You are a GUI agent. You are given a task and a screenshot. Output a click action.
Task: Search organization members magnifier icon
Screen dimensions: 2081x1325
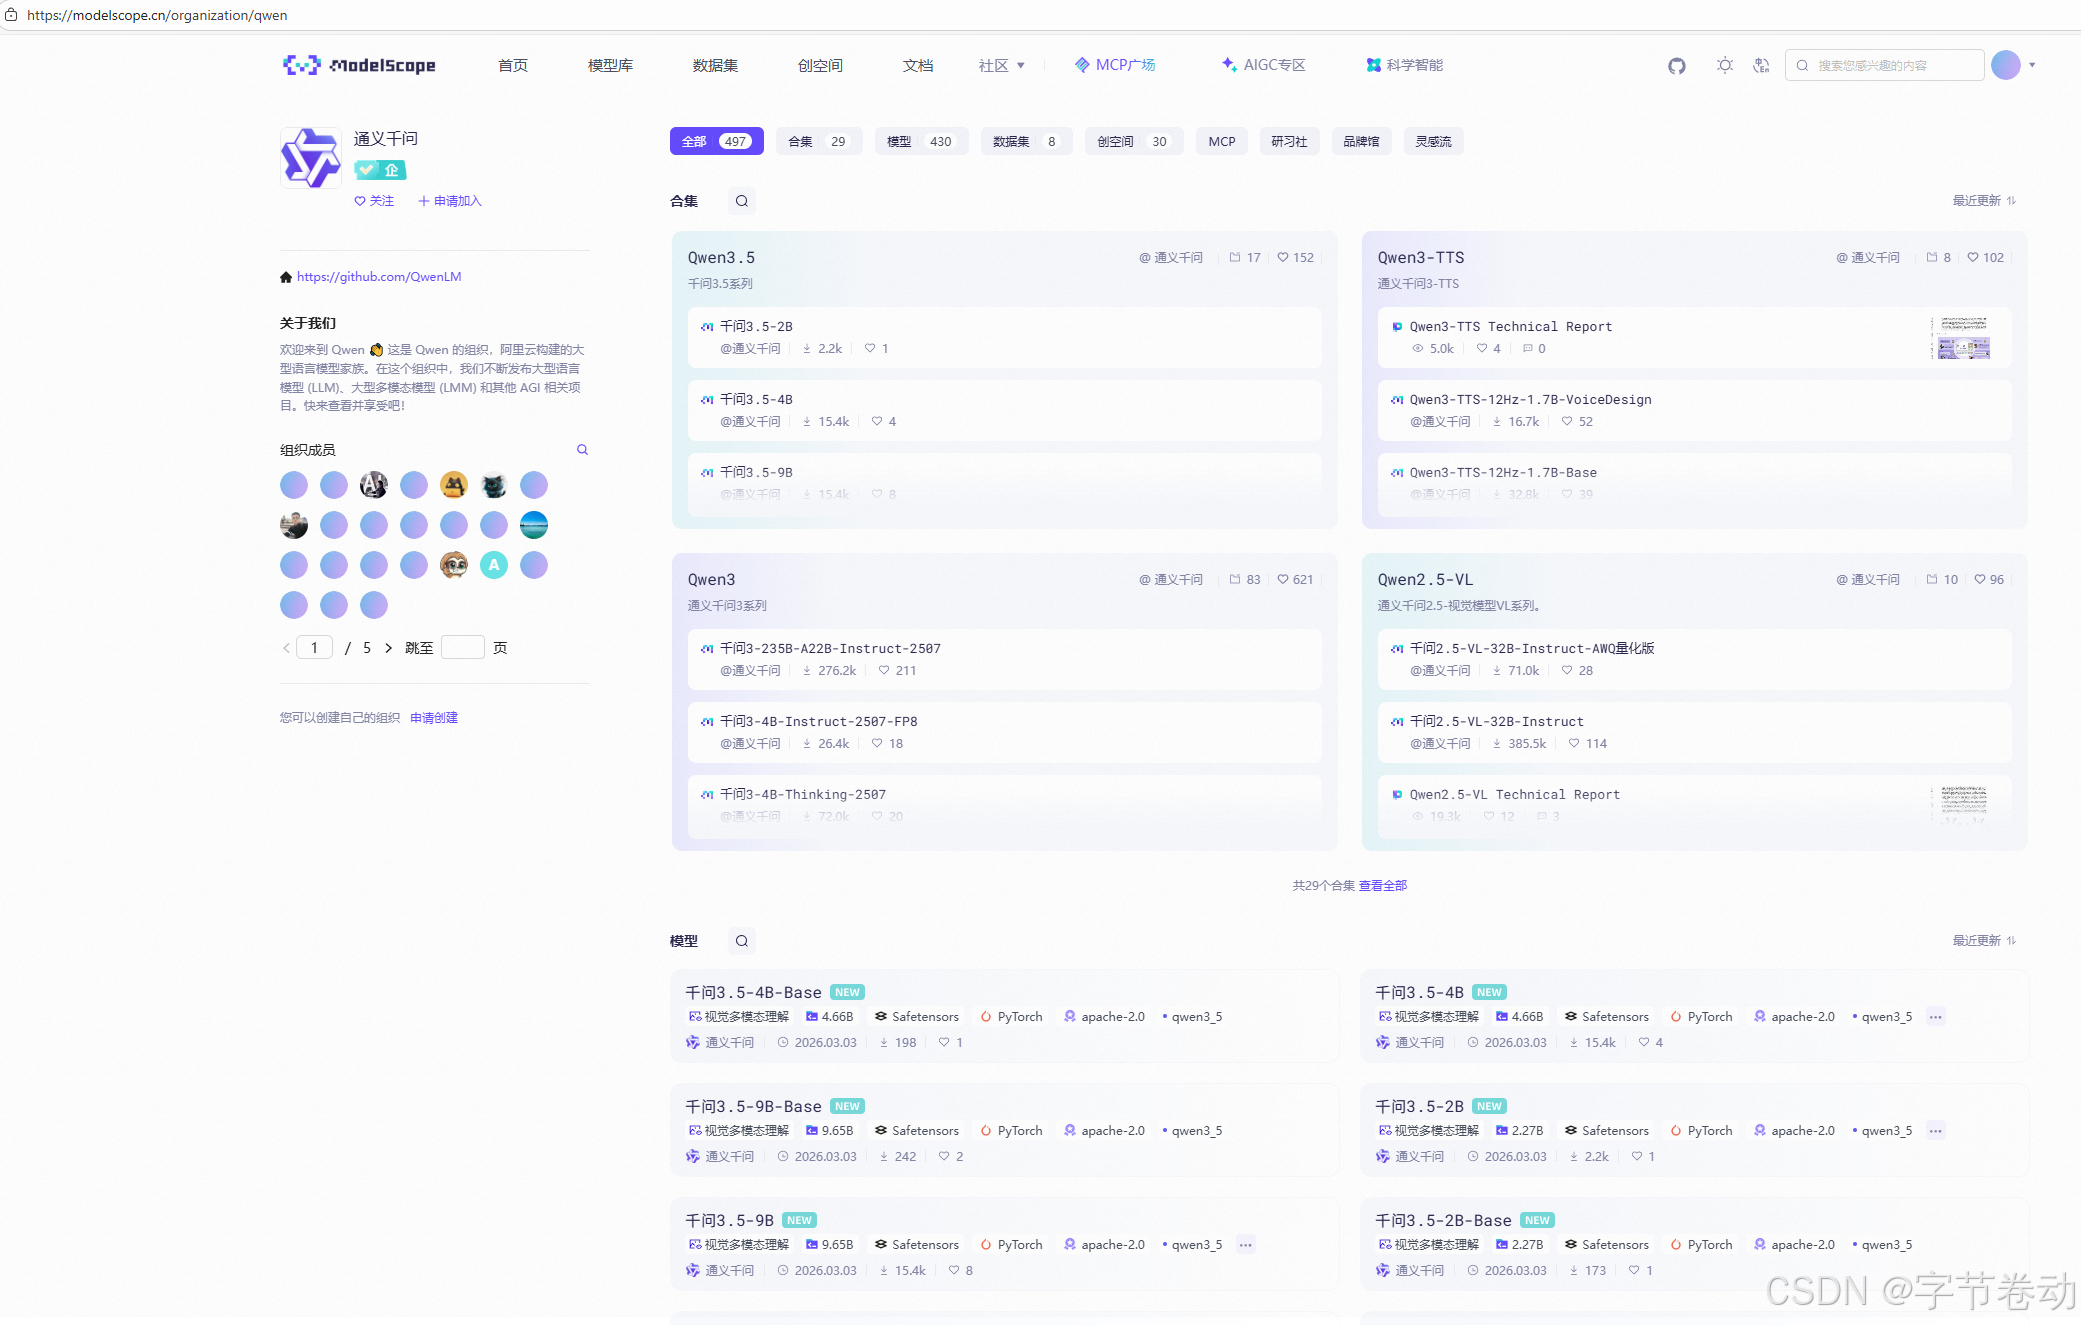pyautogui.click(x=582, y=450)
